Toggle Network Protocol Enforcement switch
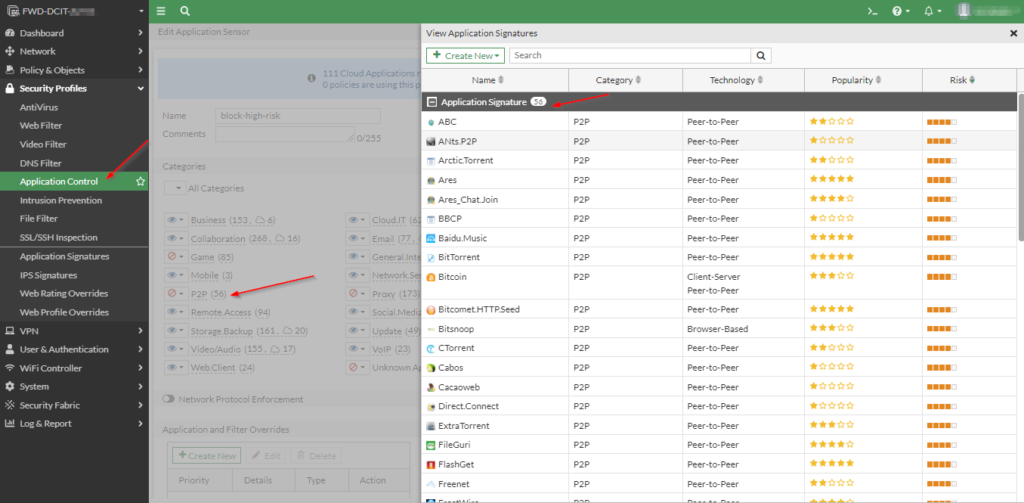1024x503 pixels. (x=168, y=399)
